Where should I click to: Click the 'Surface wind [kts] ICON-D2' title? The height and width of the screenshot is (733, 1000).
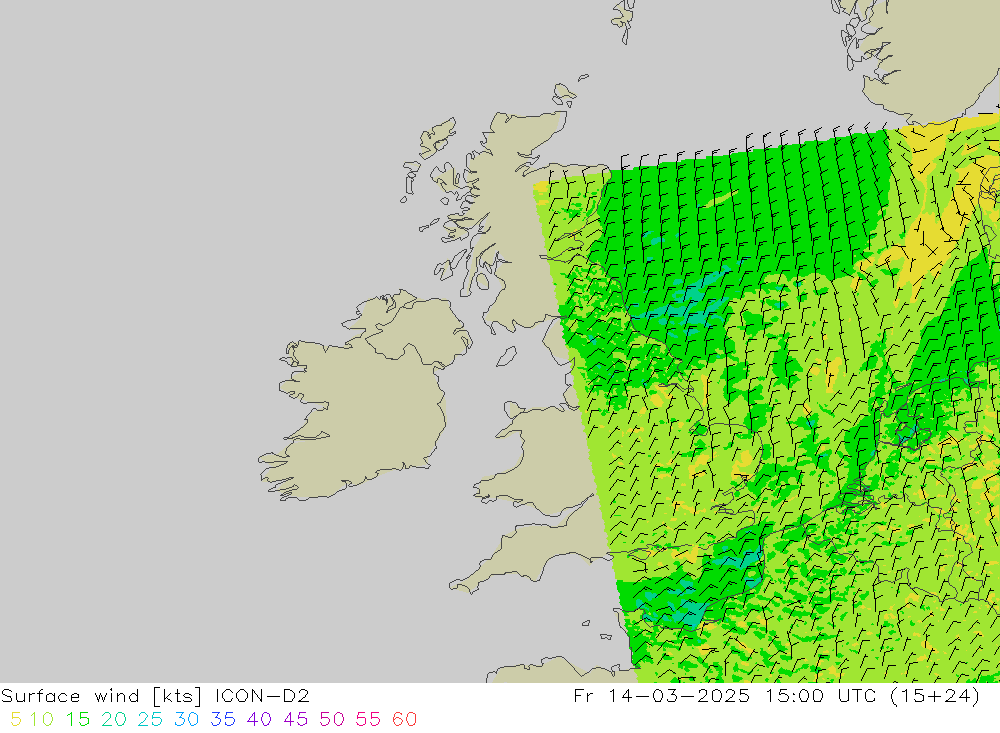(x=155, y=695)
